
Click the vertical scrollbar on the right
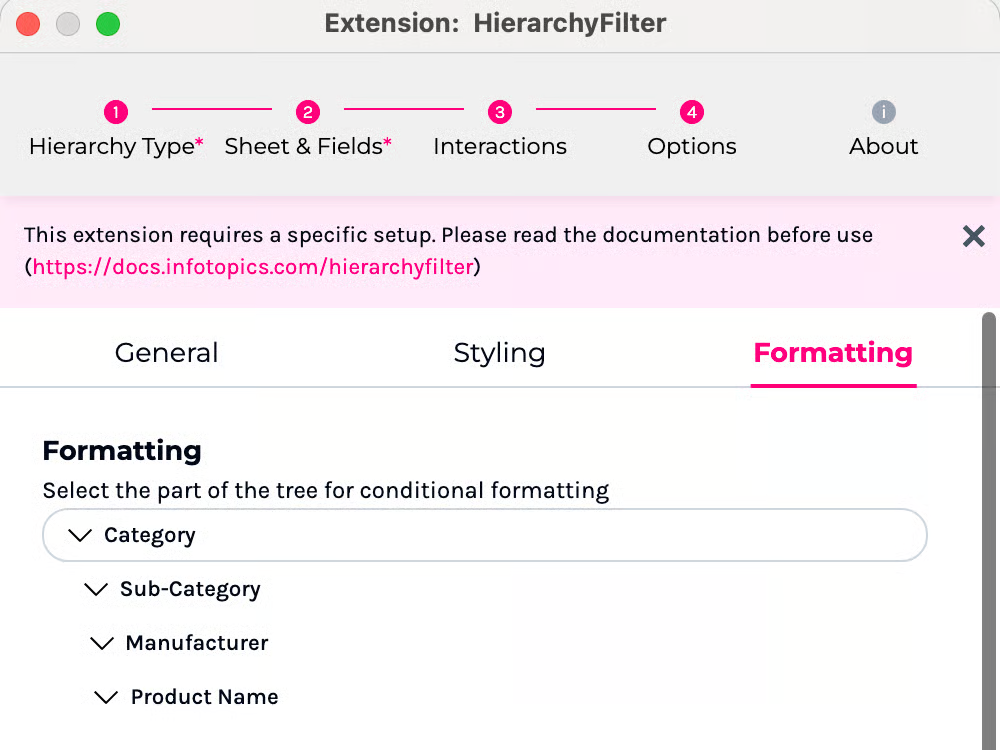(x=989, y=500)
